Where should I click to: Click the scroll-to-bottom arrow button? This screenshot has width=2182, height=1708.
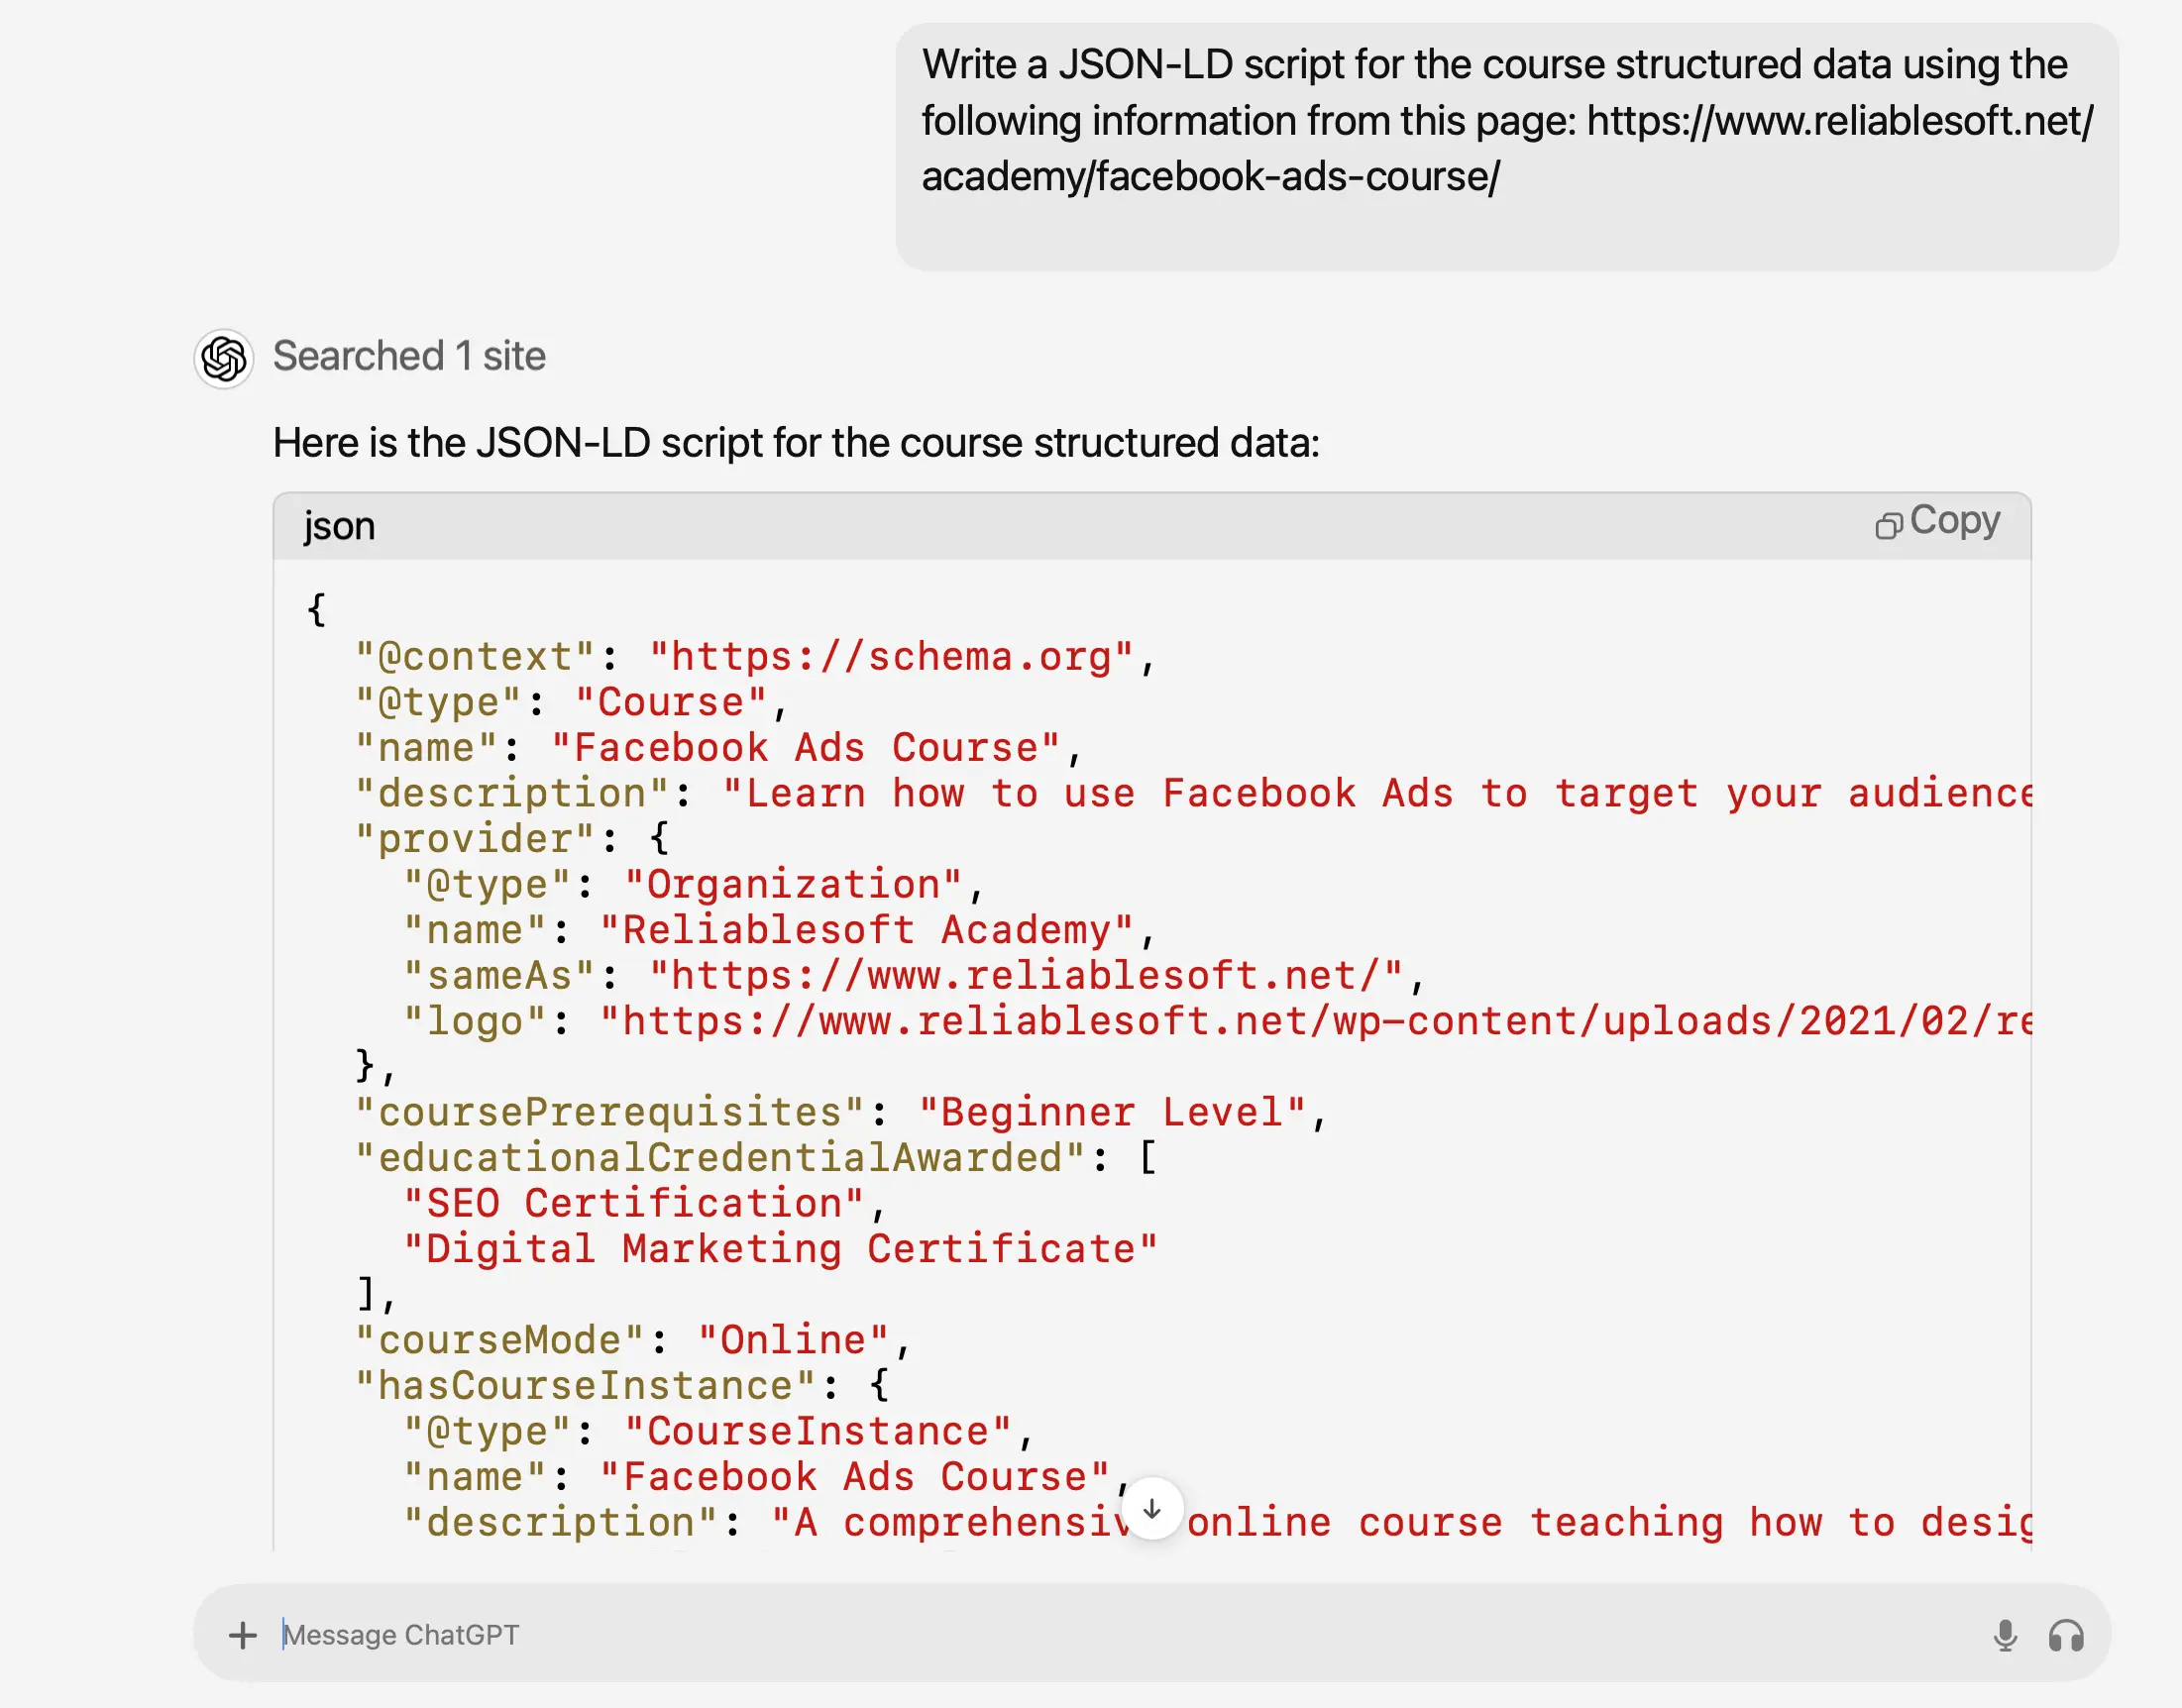(x=1152, y=1509)
